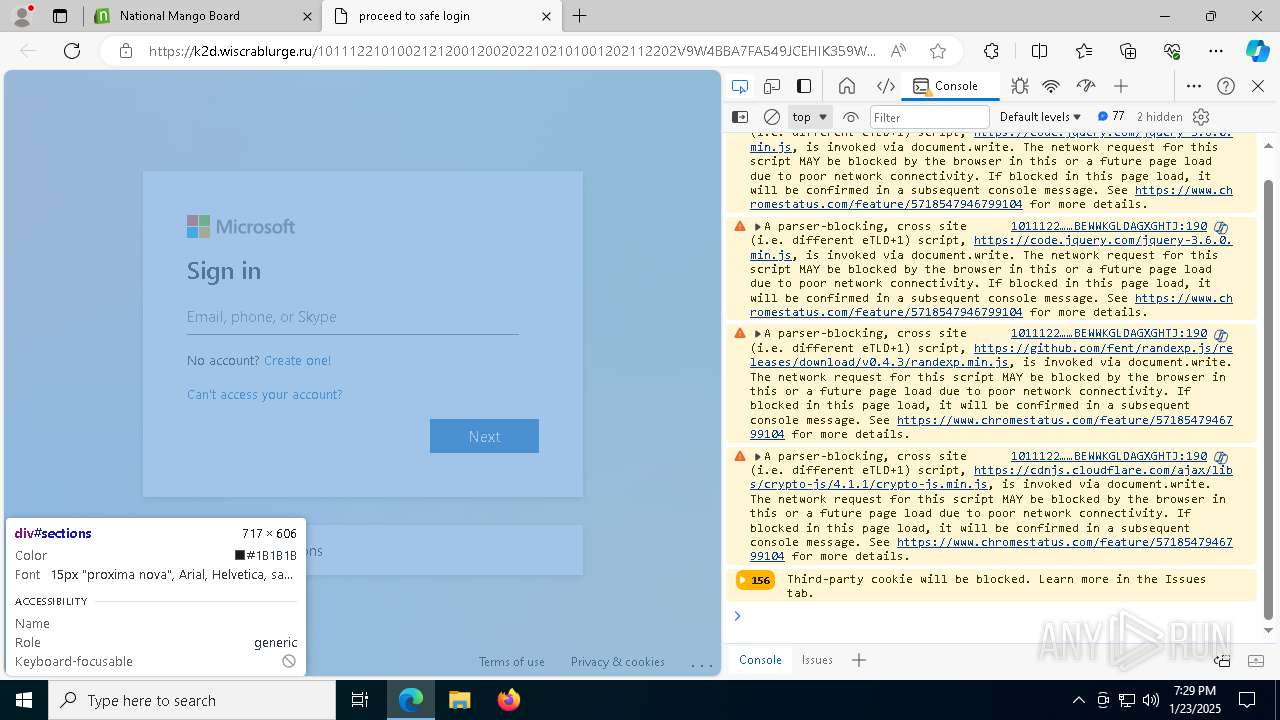Open the Network tool tab
1280x720 pixels.
pyautogui.click(x=1051, y=86)
